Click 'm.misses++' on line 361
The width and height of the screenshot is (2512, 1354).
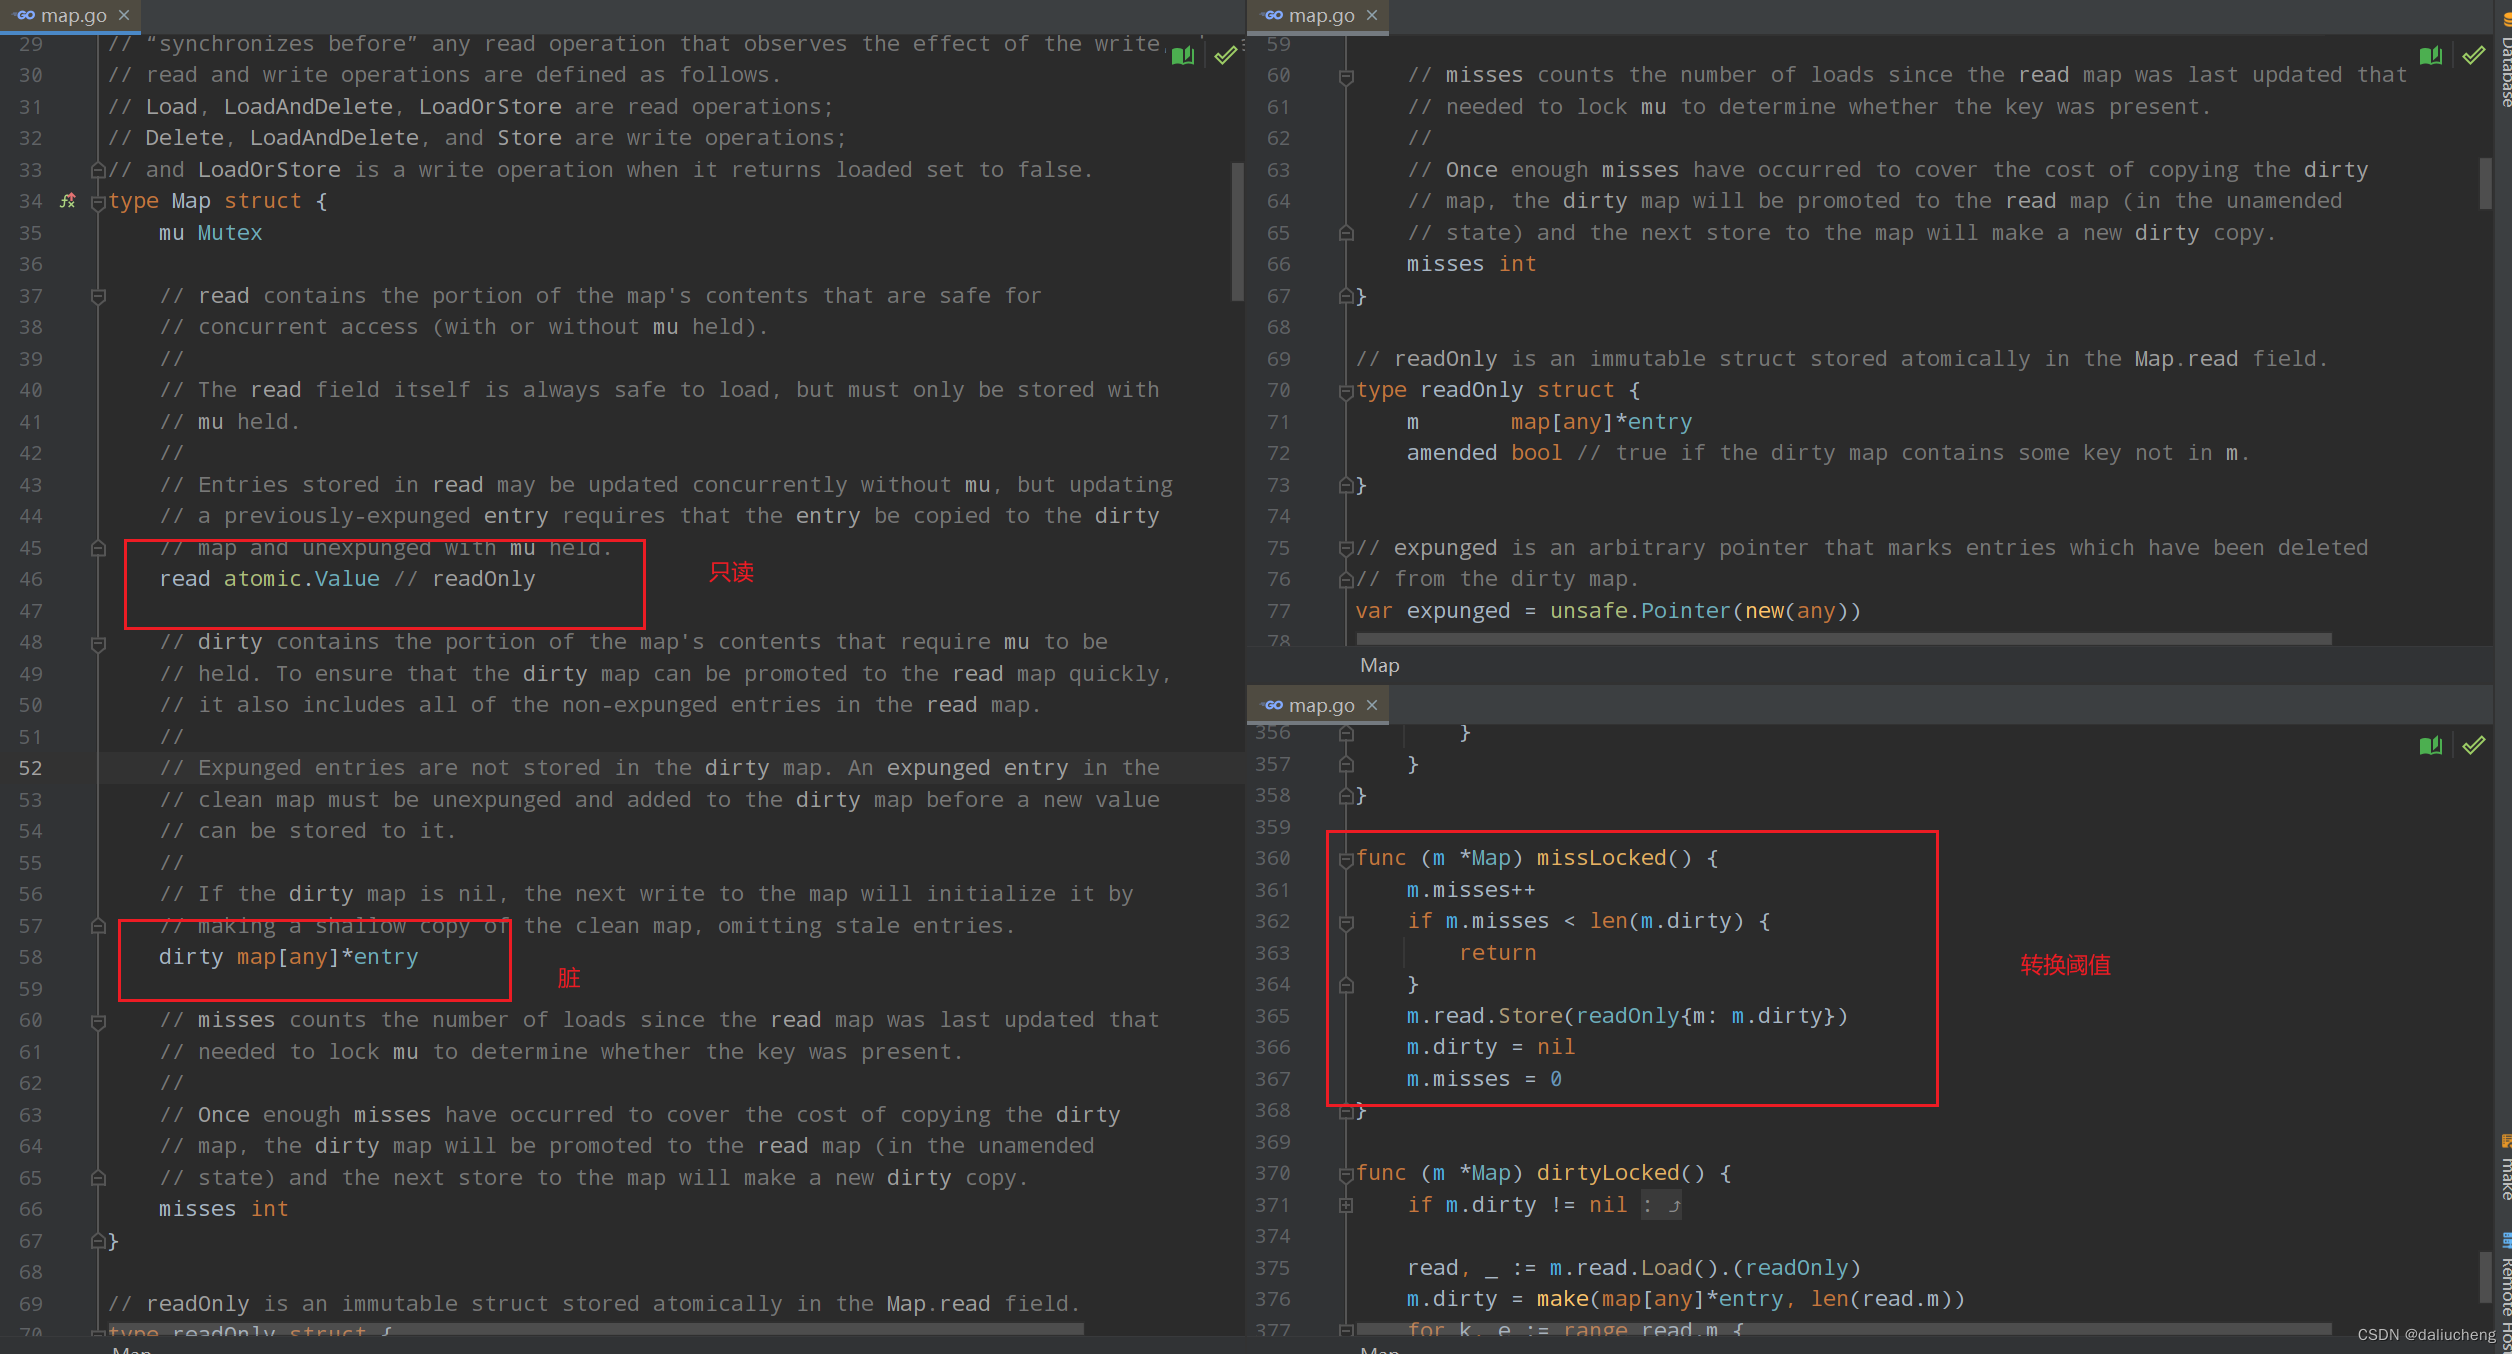point(1470,890)
